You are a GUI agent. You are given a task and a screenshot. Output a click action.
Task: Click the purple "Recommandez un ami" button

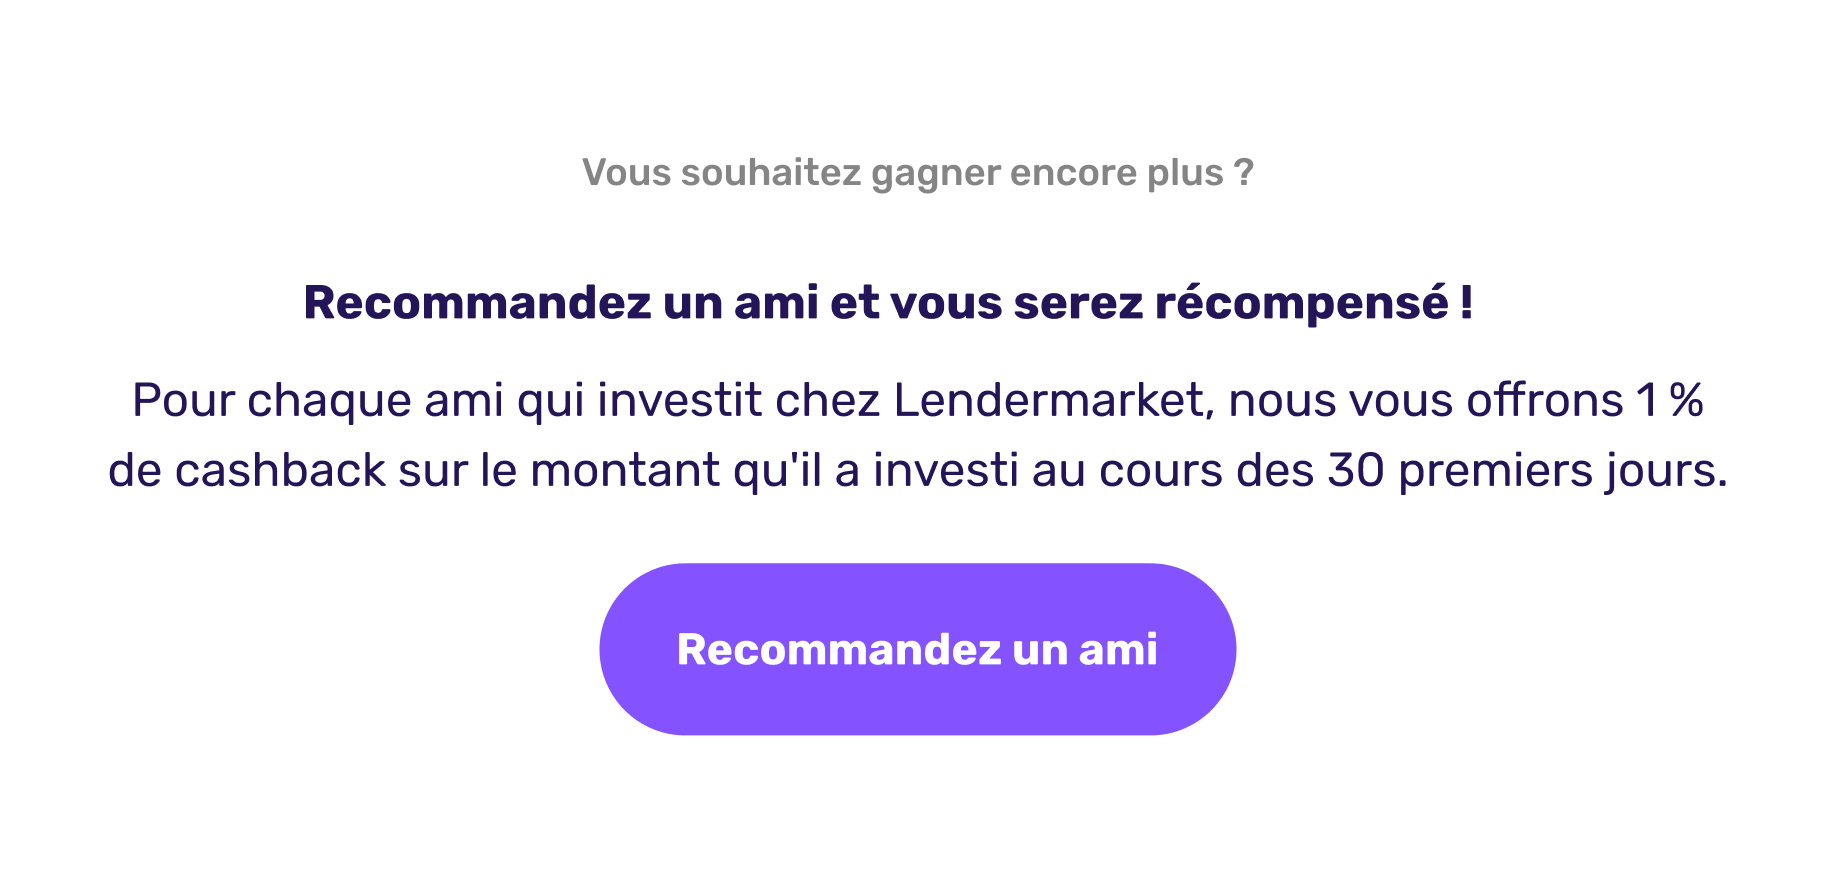917,649
